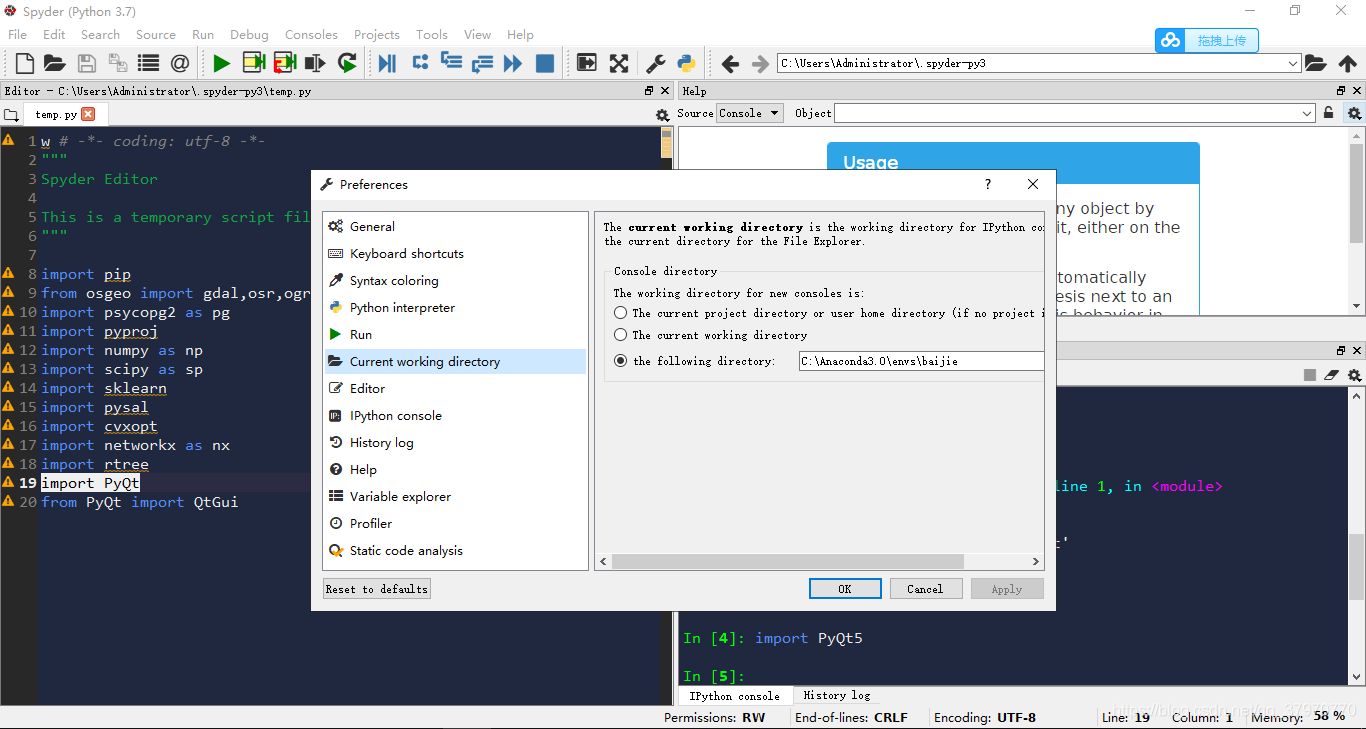Maximize current pane icon
This screenshot has height=729, width=1366.
[x=587, y=63]
